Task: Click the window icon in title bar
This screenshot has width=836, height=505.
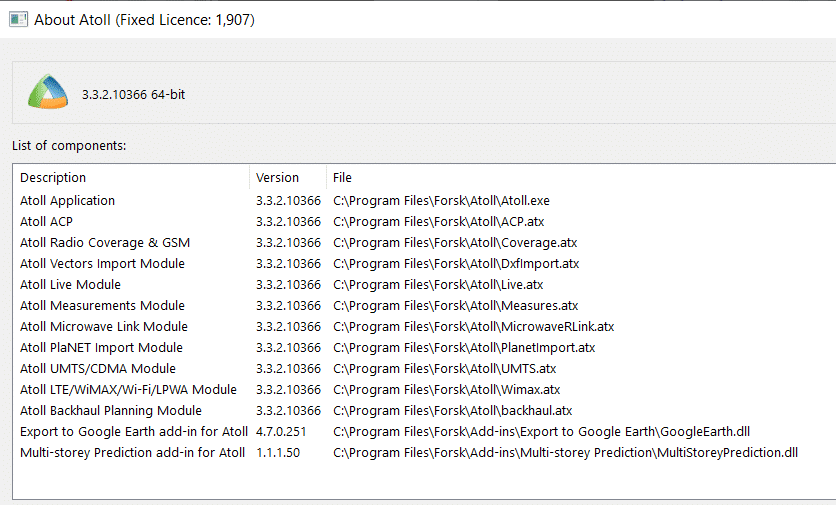Action: [18, 19]
